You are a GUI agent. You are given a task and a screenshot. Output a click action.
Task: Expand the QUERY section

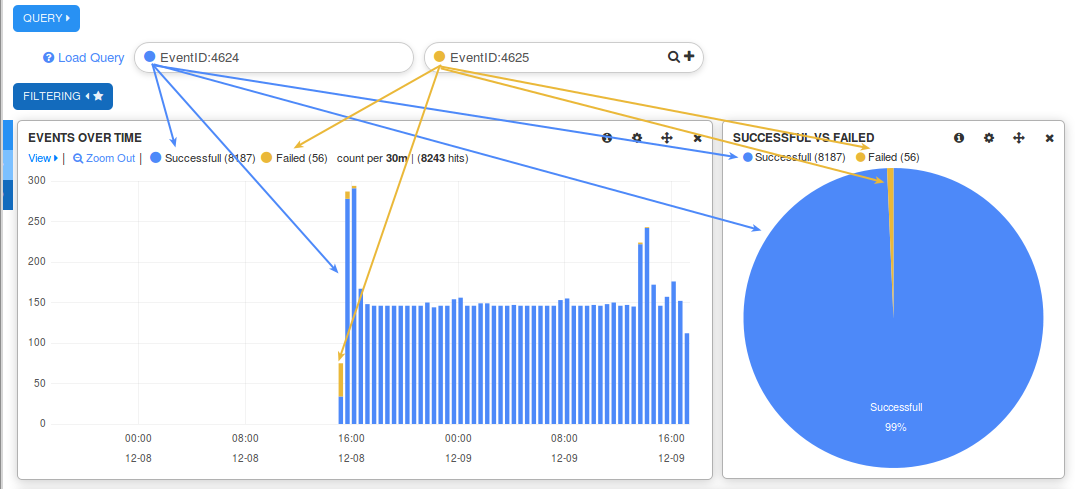coord(45,18)
